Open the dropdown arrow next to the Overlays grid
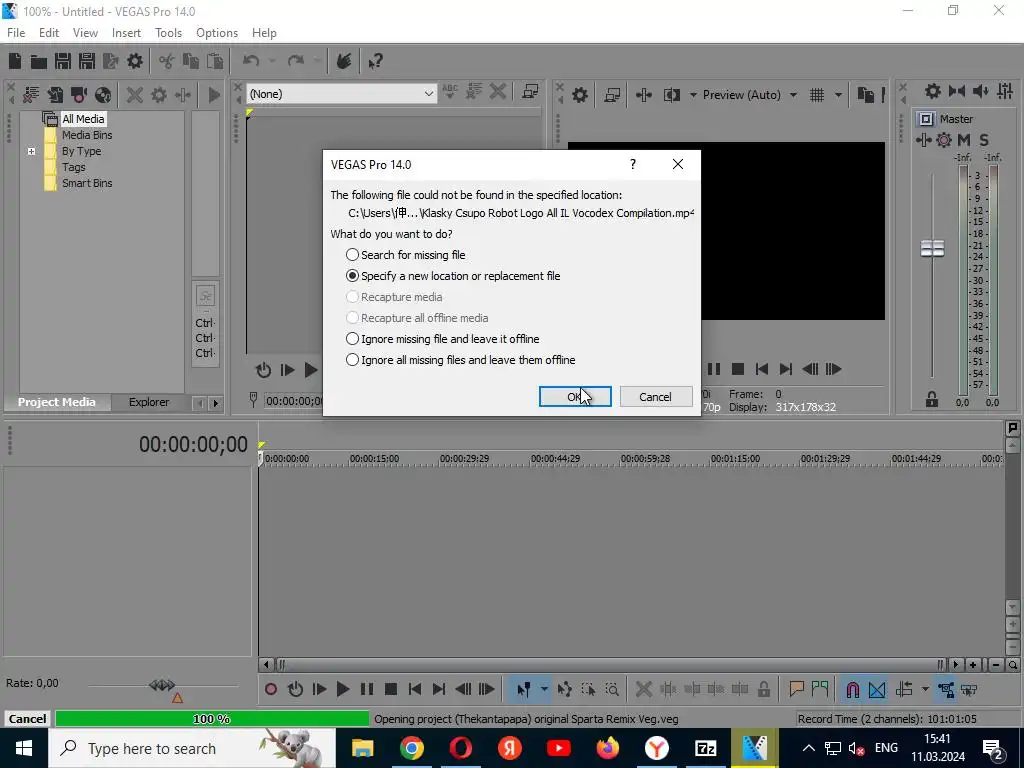The width and height of the screenshot is (1024, 768). (839, 95)
